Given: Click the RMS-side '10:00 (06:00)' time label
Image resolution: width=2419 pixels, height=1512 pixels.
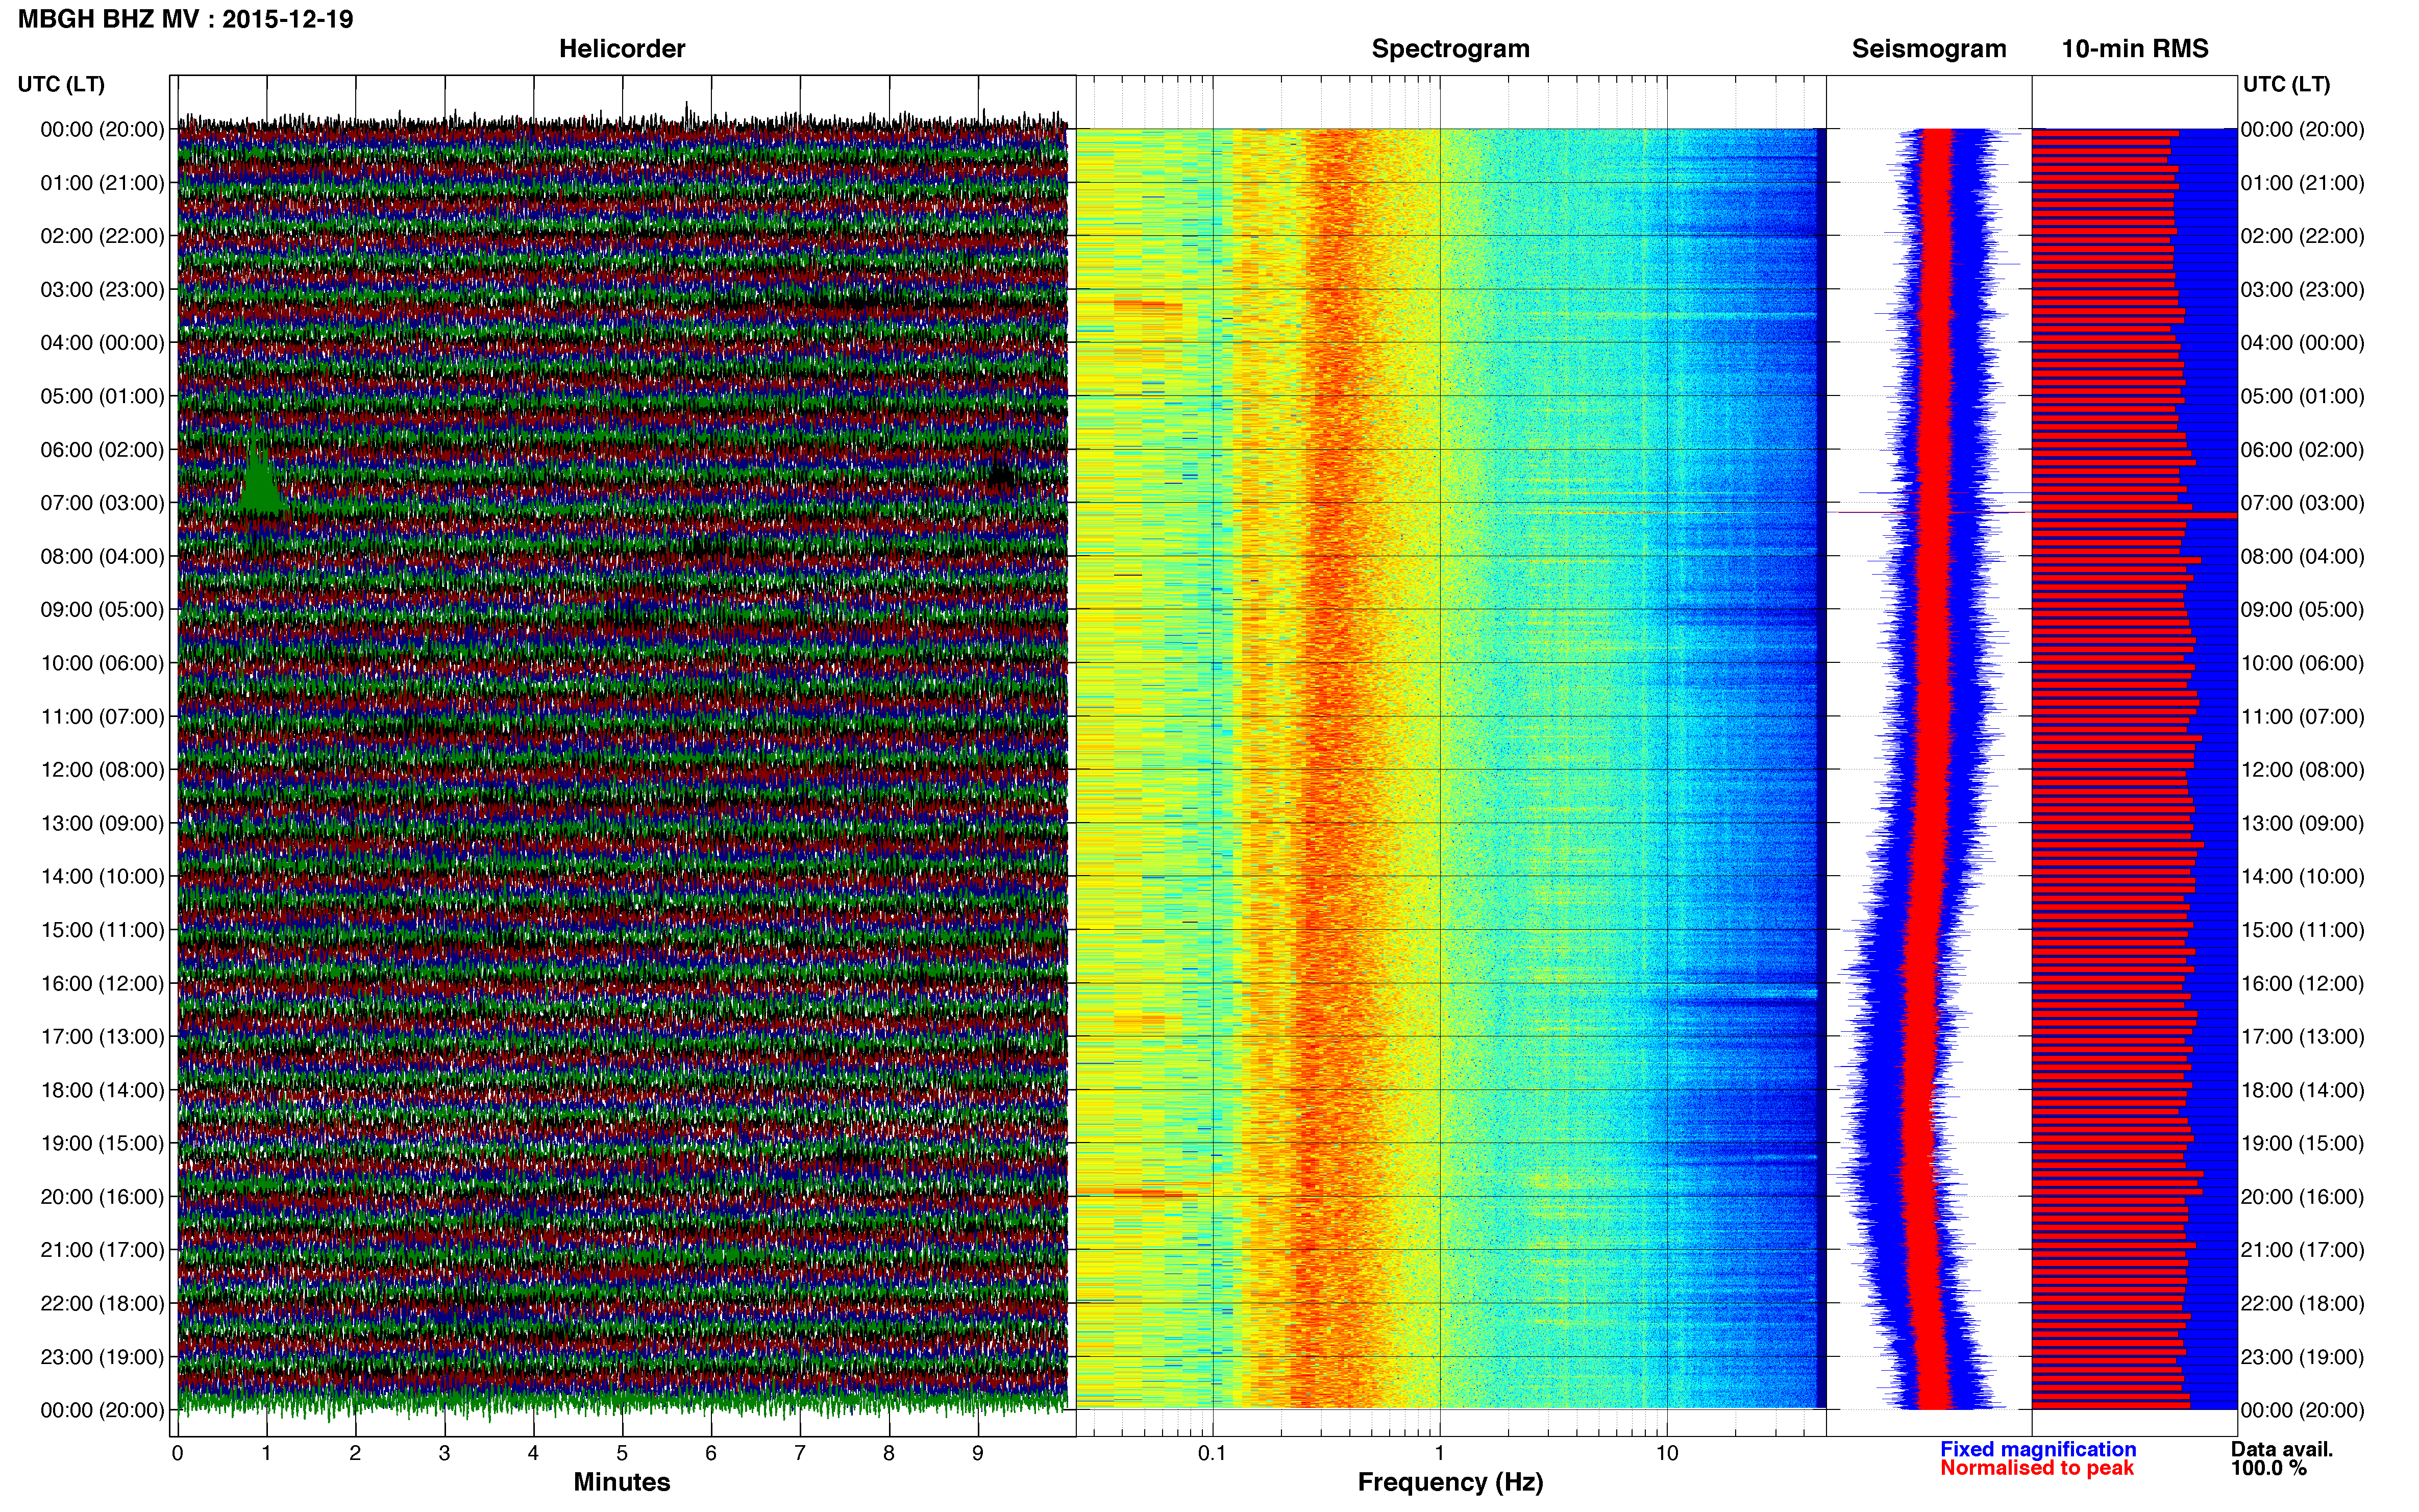Looking at the screenshot, I should (2303, 663).
